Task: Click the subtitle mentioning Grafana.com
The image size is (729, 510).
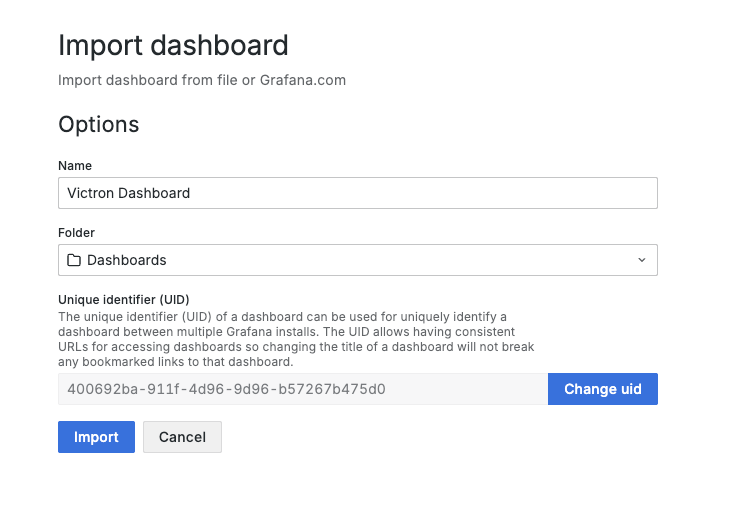Action: coord(202,80)
